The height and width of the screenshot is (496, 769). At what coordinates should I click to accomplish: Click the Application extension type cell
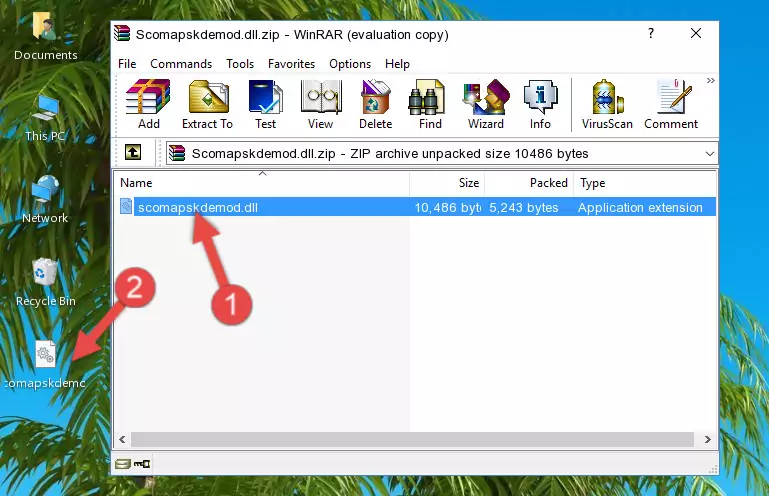pyautogui.click(x=640, y=208)
